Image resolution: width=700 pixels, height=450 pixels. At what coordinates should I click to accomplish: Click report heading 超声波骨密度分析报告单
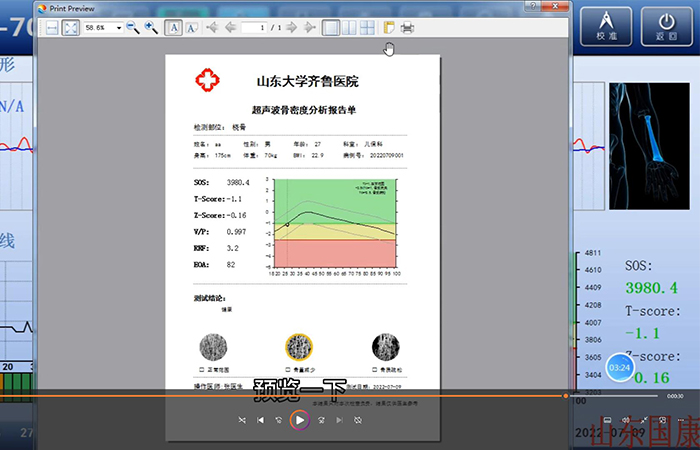[x=304, y=110]
